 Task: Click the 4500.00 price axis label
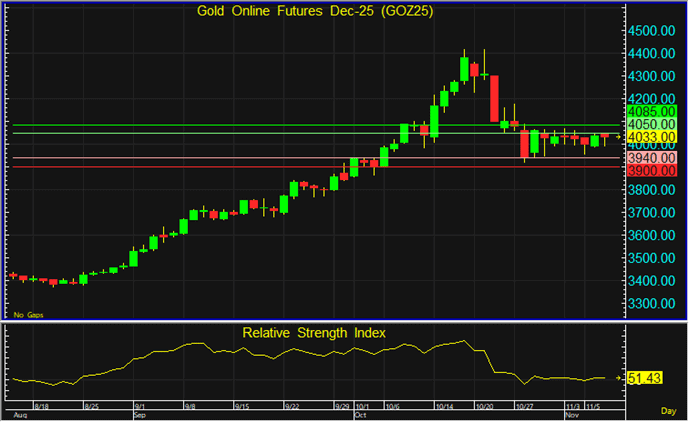tap(654, 30)
